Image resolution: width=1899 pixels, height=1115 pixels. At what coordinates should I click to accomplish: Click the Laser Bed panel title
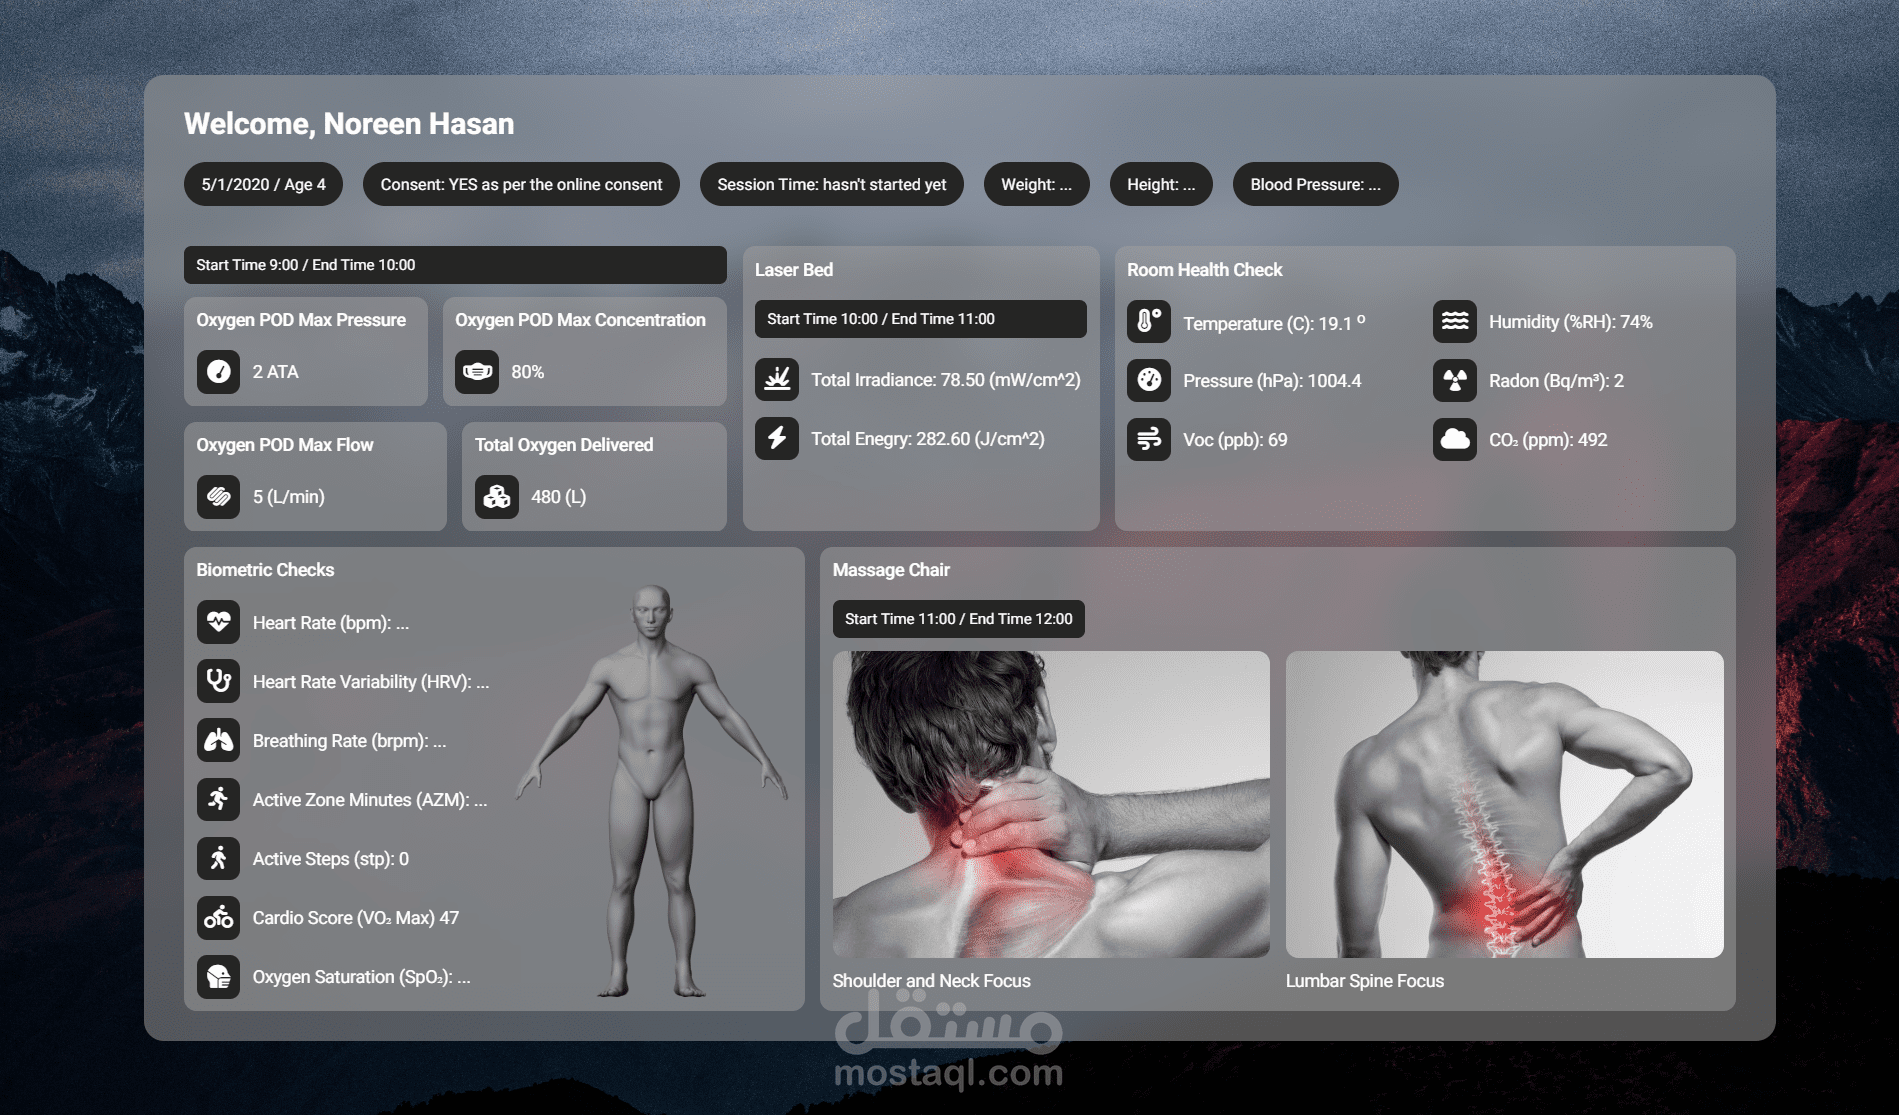coord(794,270)
